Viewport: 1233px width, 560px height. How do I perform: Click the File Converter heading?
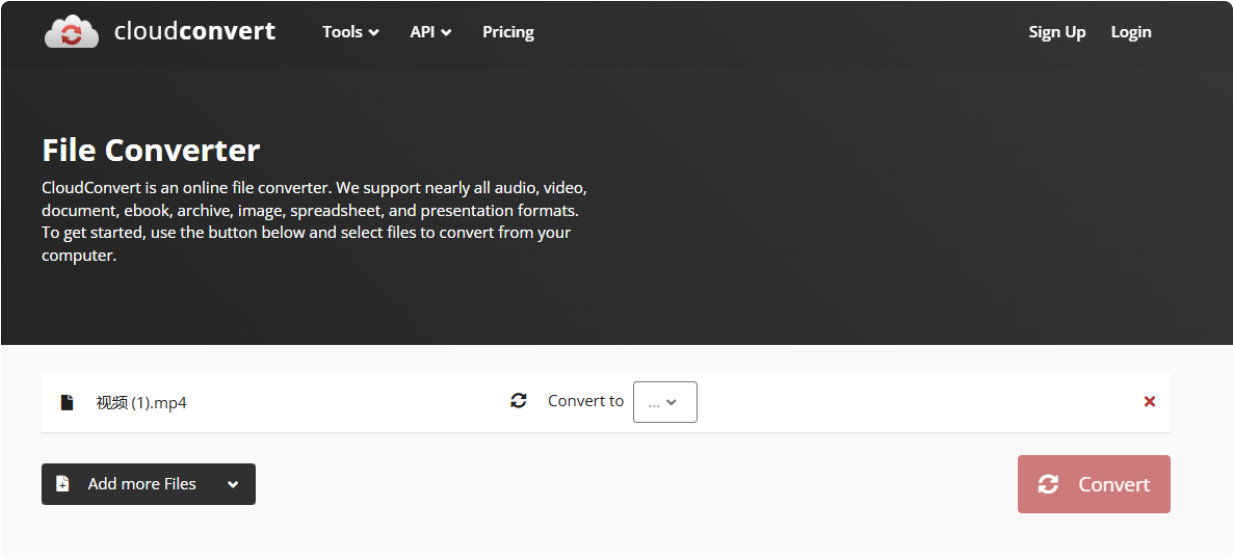[x=151, y=150]
